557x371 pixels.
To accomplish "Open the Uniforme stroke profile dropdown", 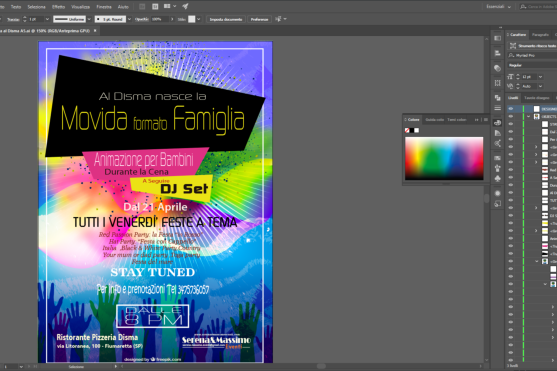I will [x=89, y=19].
